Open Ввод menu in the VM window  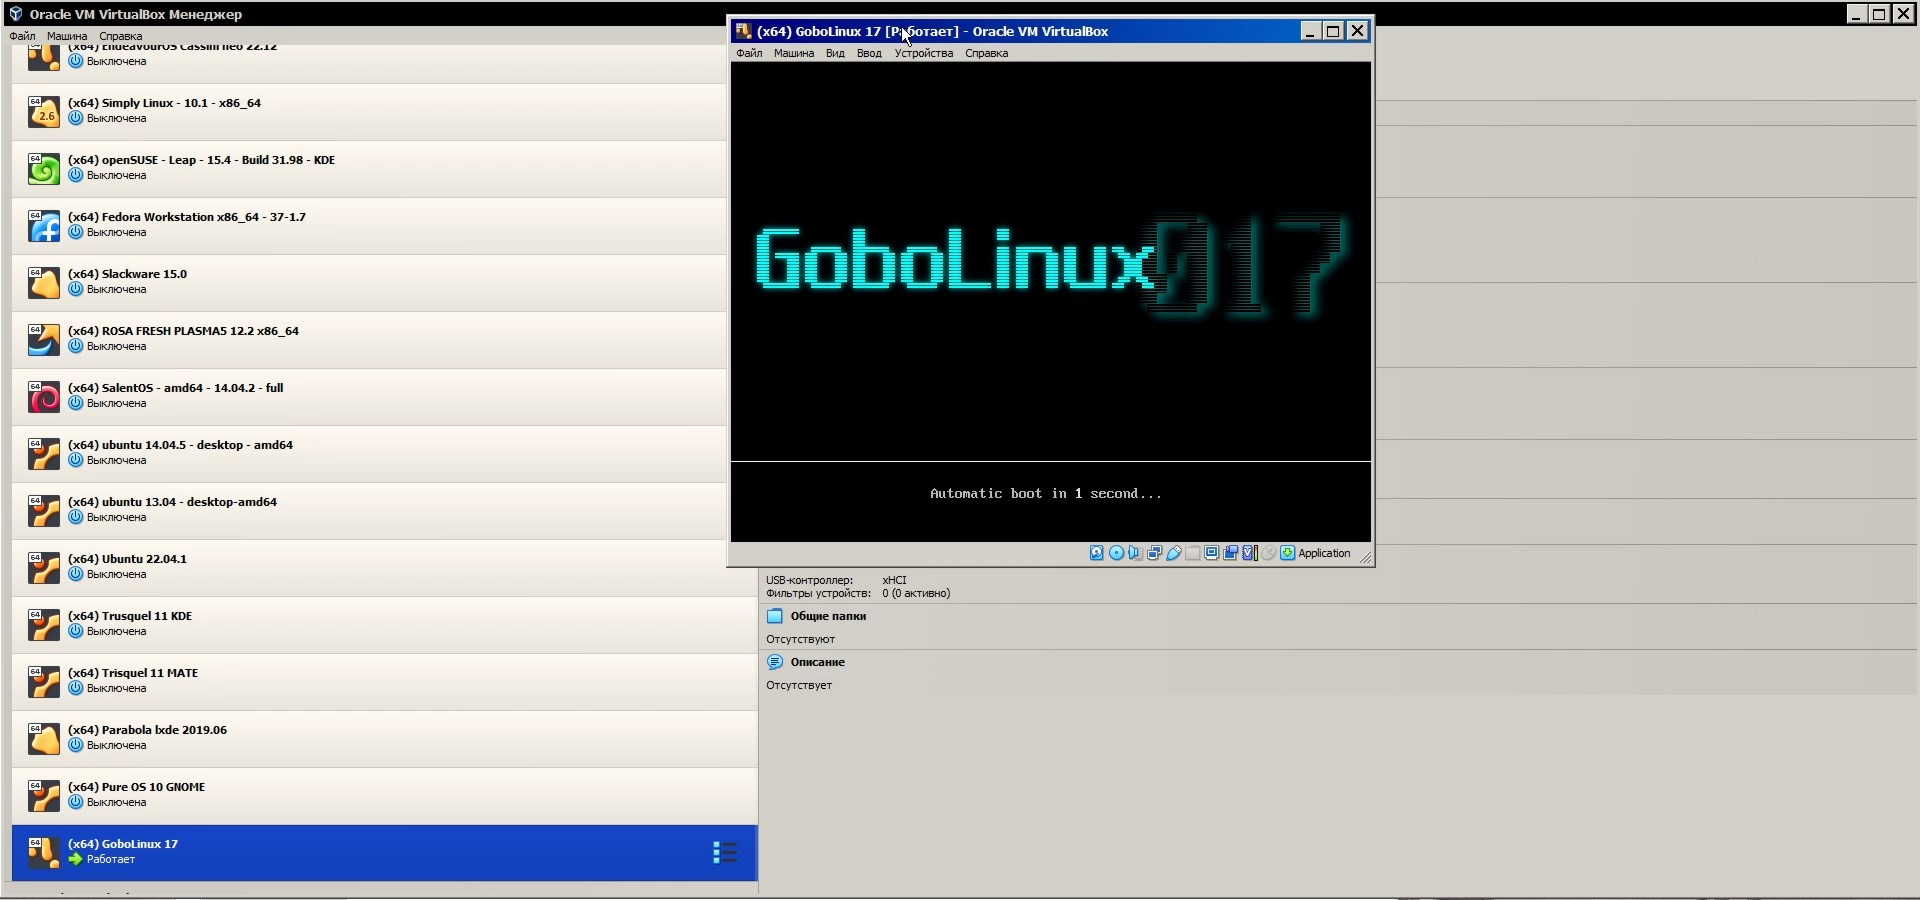[869, 53]
